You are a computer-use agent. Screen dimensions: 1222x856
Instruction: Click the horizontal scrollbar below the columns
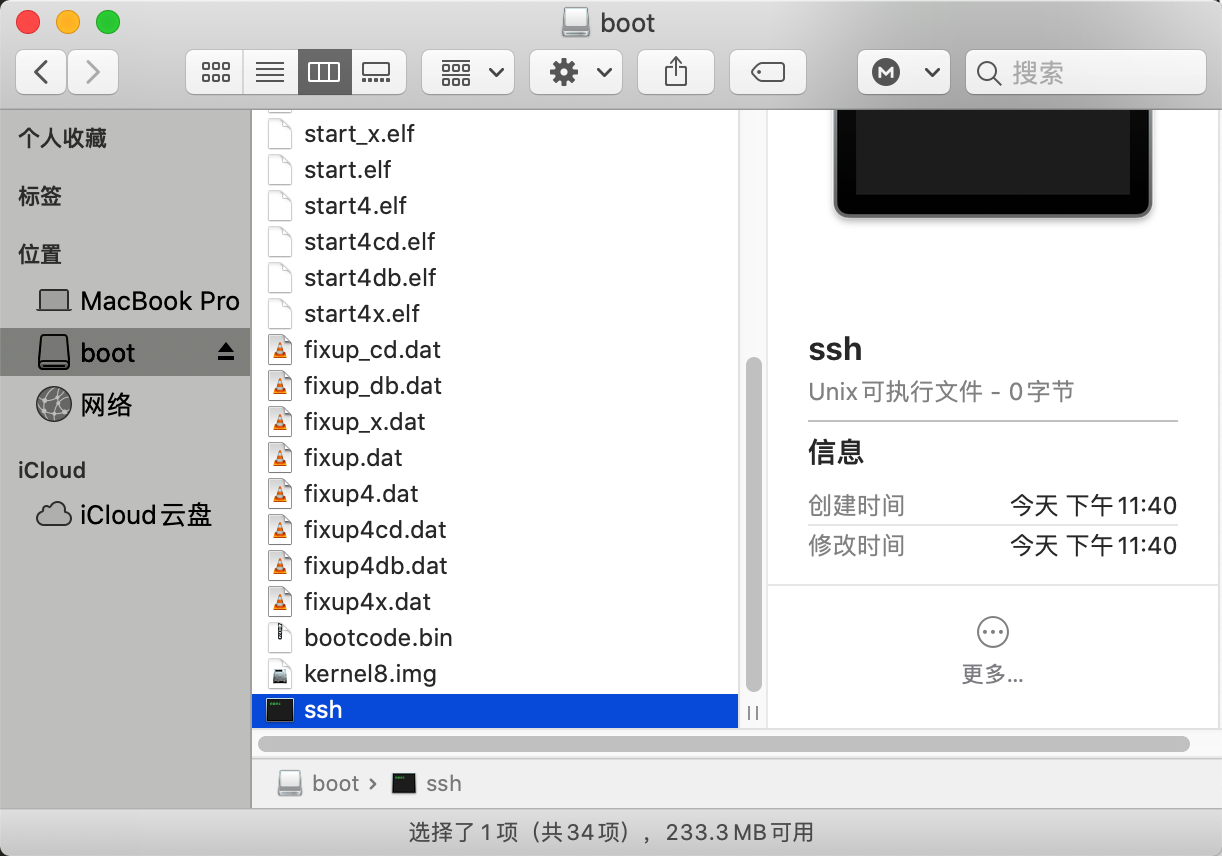[x=724, y=744]
